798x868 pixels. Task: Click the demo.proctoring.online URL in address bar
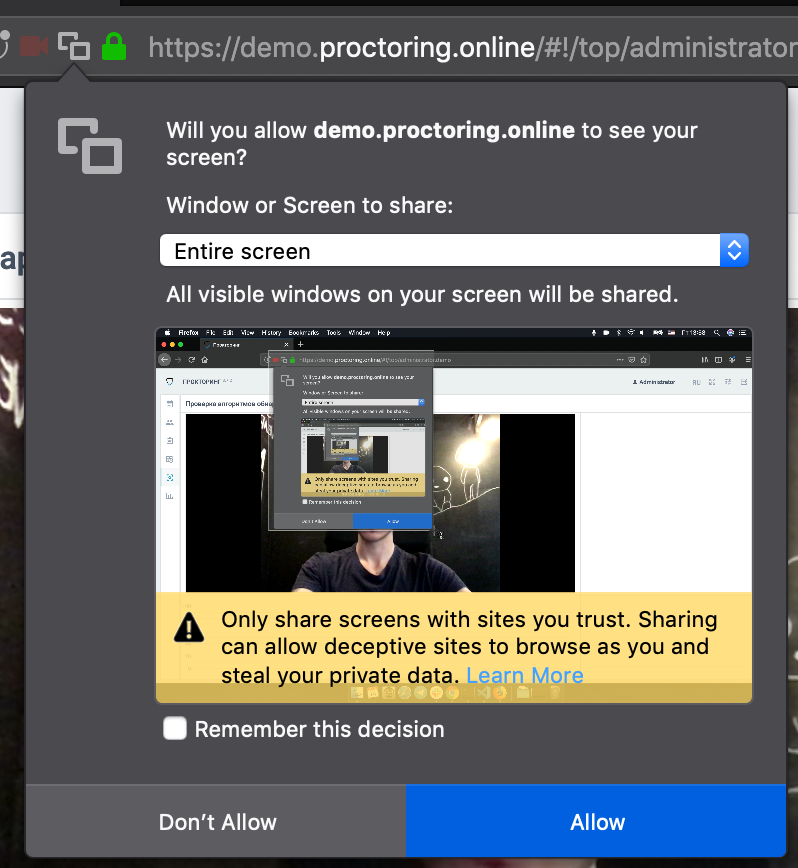[473, 48]
